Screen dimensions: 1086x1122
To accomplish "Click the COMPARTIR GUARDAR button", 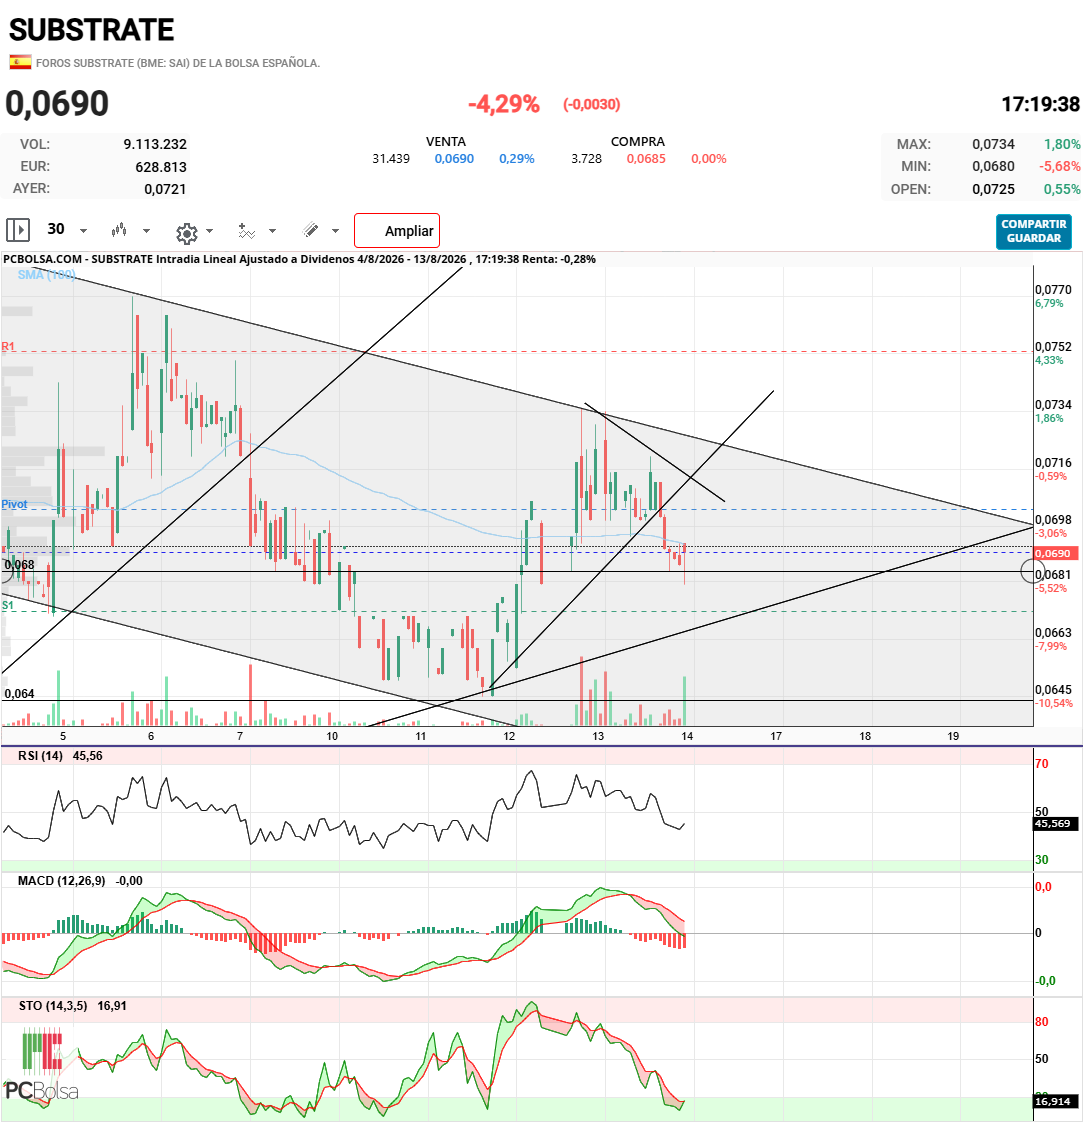I will pos(1034,232).
